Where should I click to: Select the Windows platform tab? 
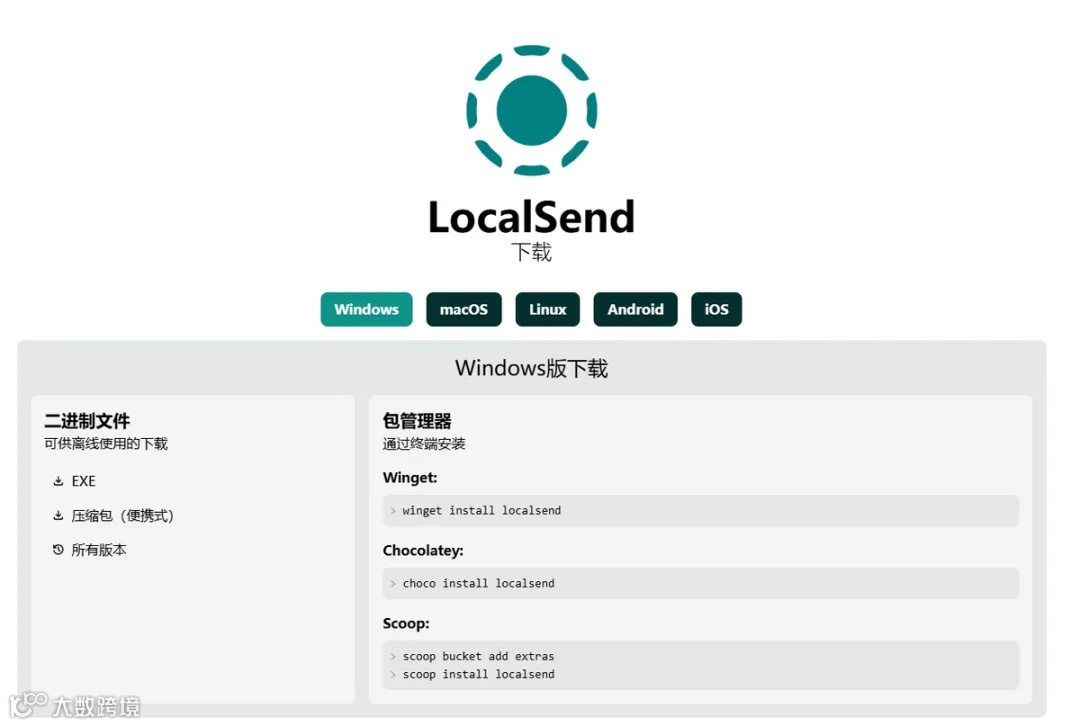(366, 309)
